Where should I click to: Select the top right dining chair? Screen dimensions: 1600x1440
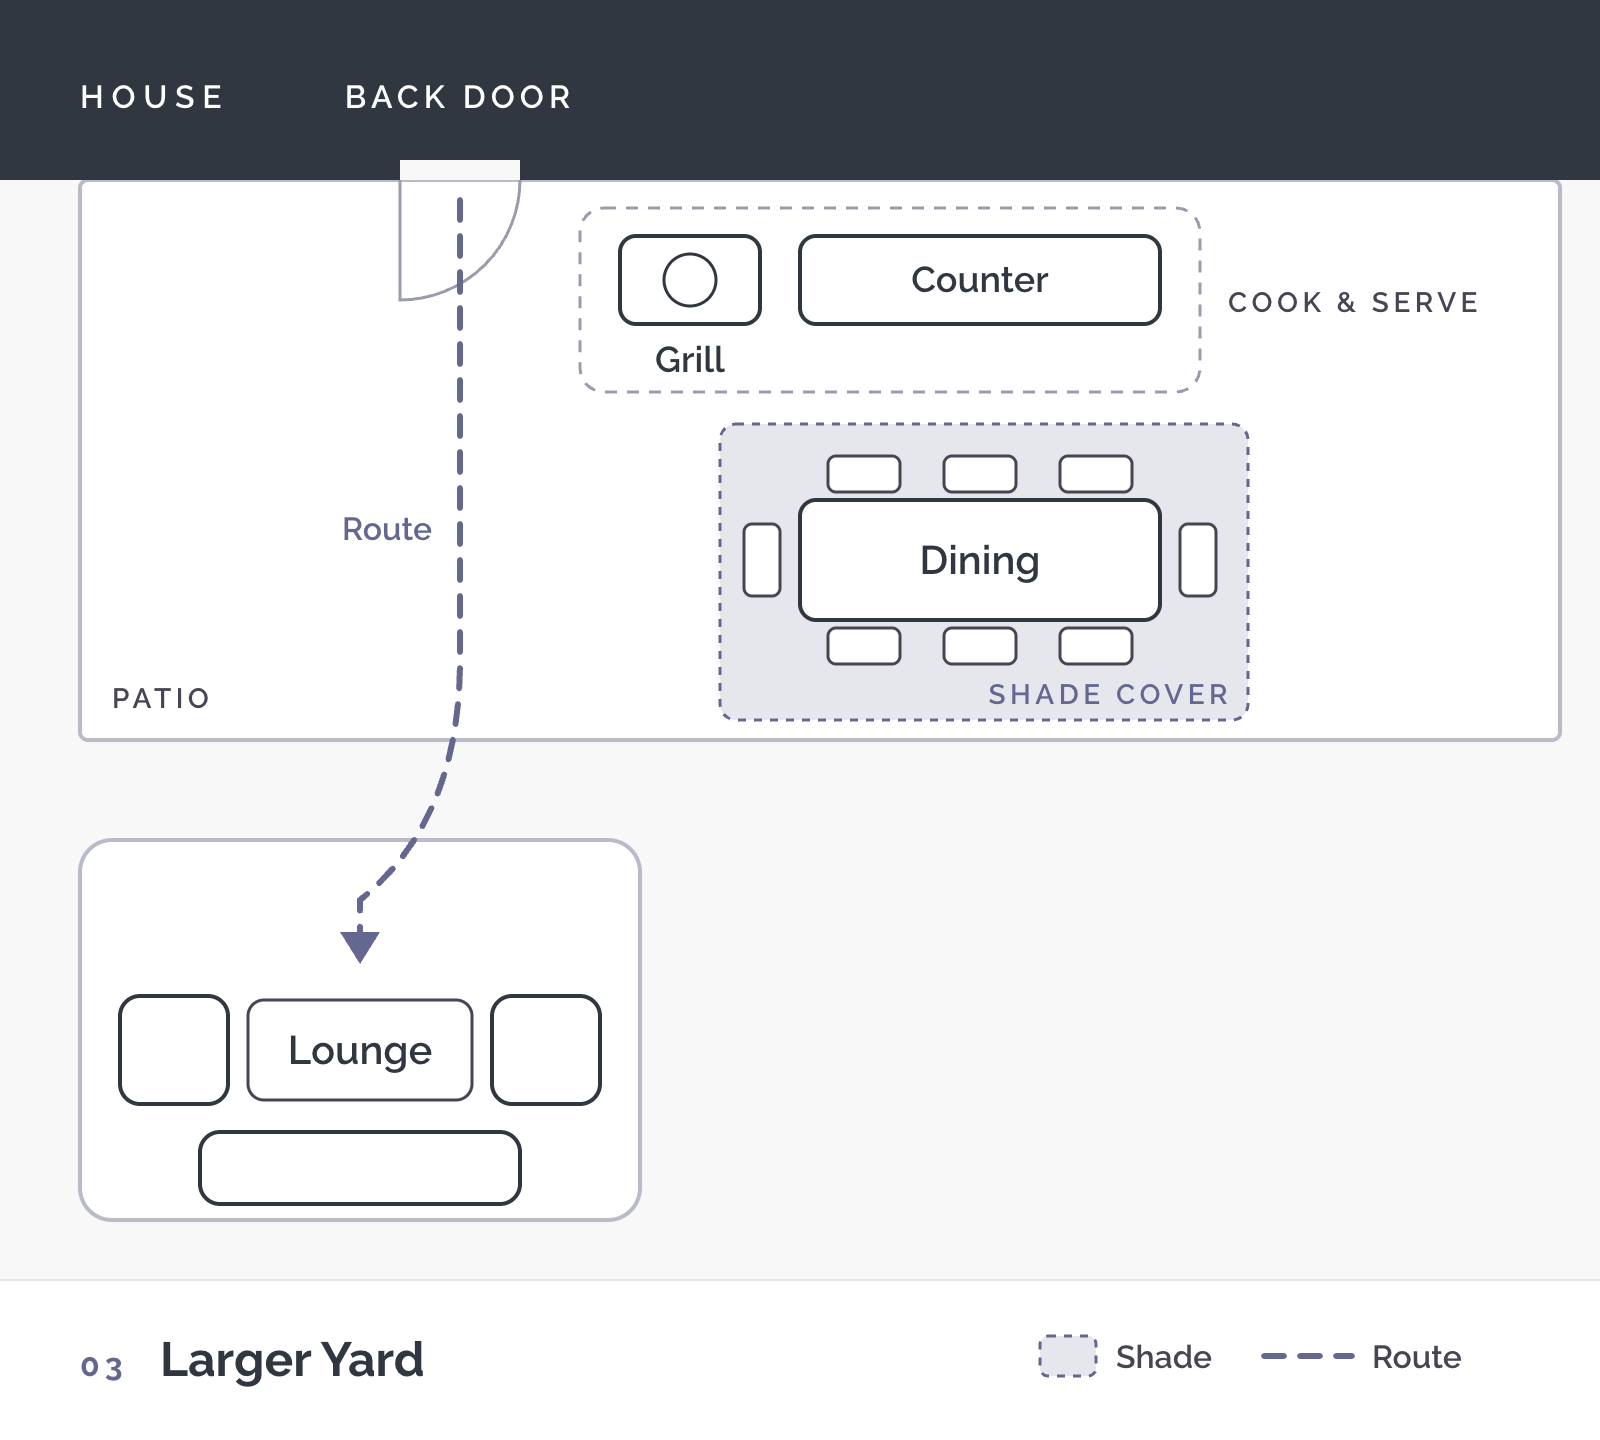(x=1096, y=474)
